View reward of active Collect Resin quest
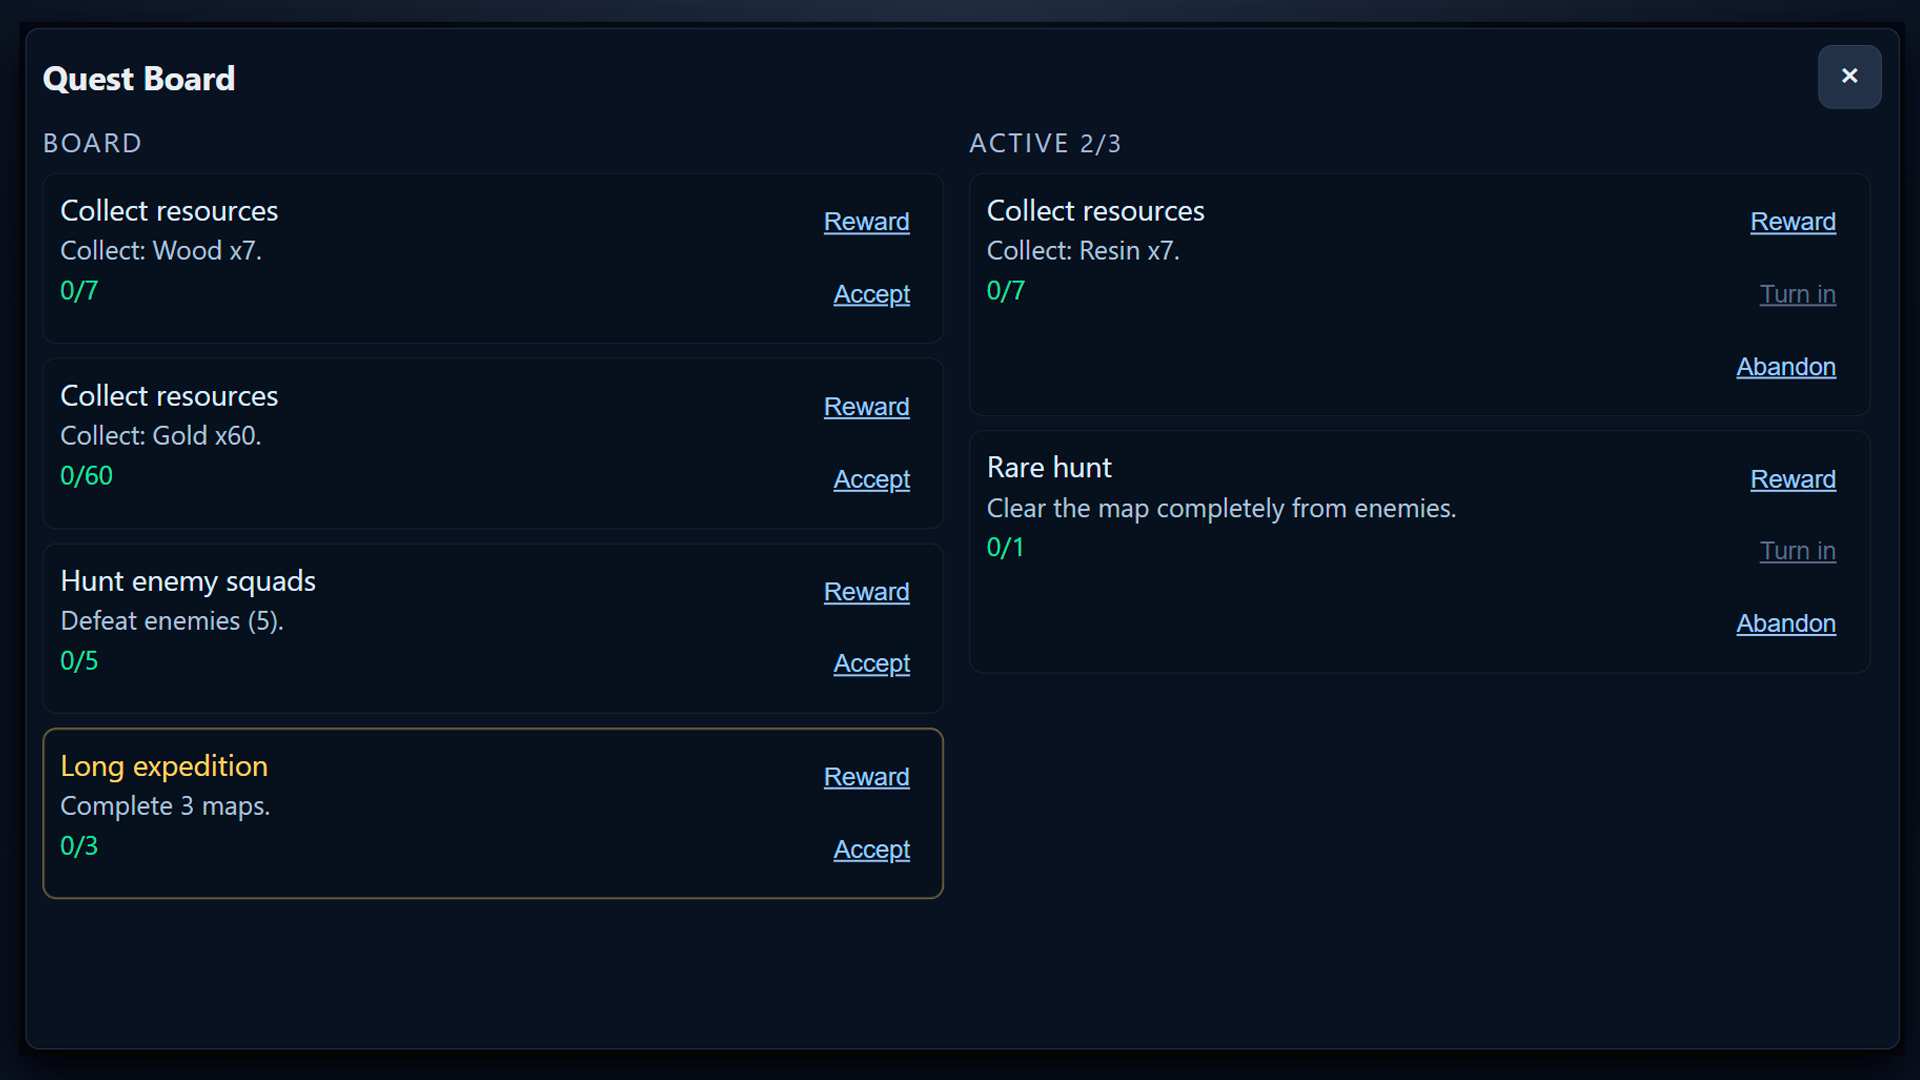 tap(1793, 221)
